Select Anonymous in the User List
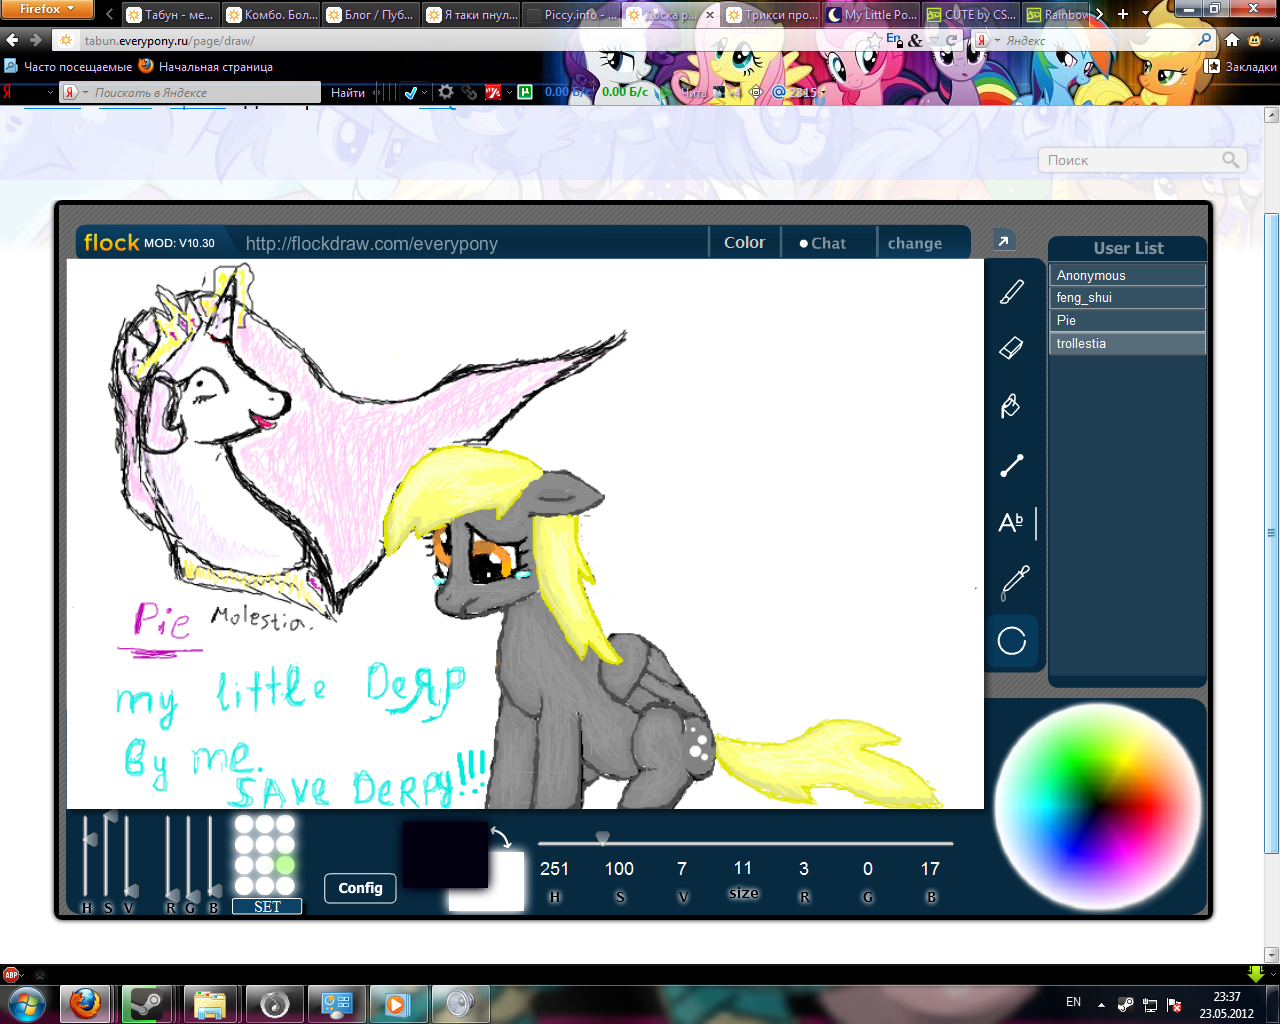Viewport: 1280px width, 1024px height. [1127, 275]
